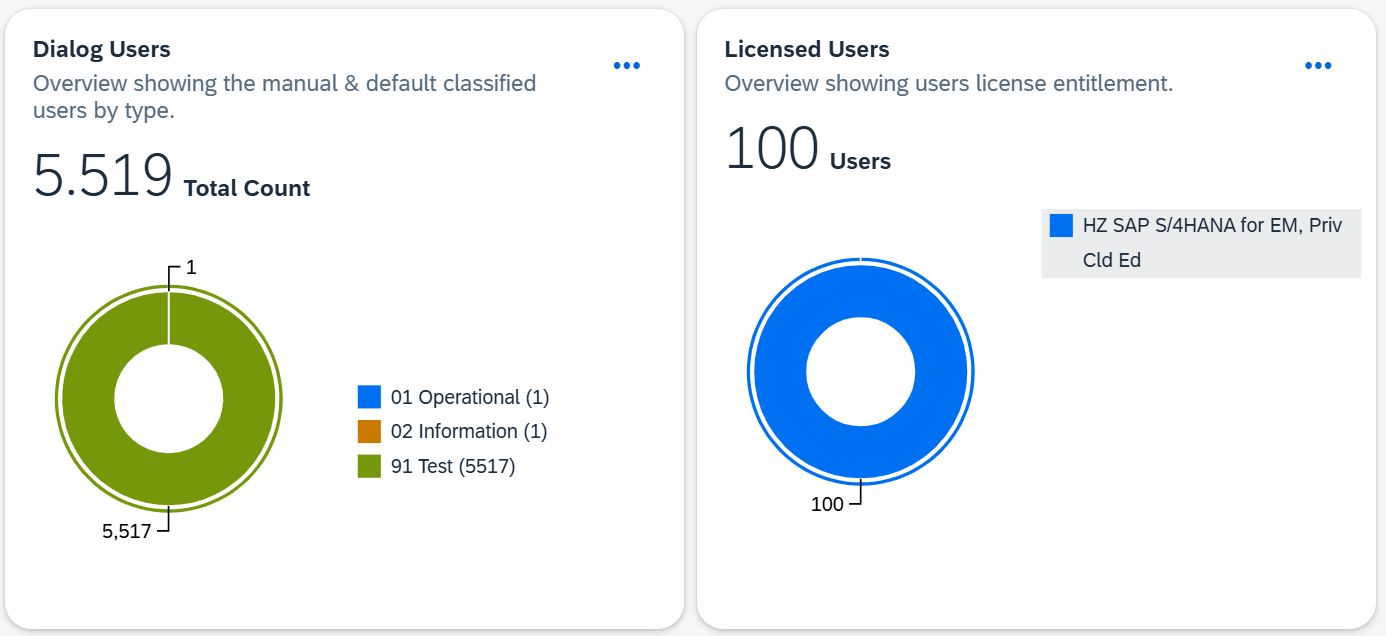1386x636 pixels.
Task: Open the Dialog Users card options menu
Action: point(626,66)
